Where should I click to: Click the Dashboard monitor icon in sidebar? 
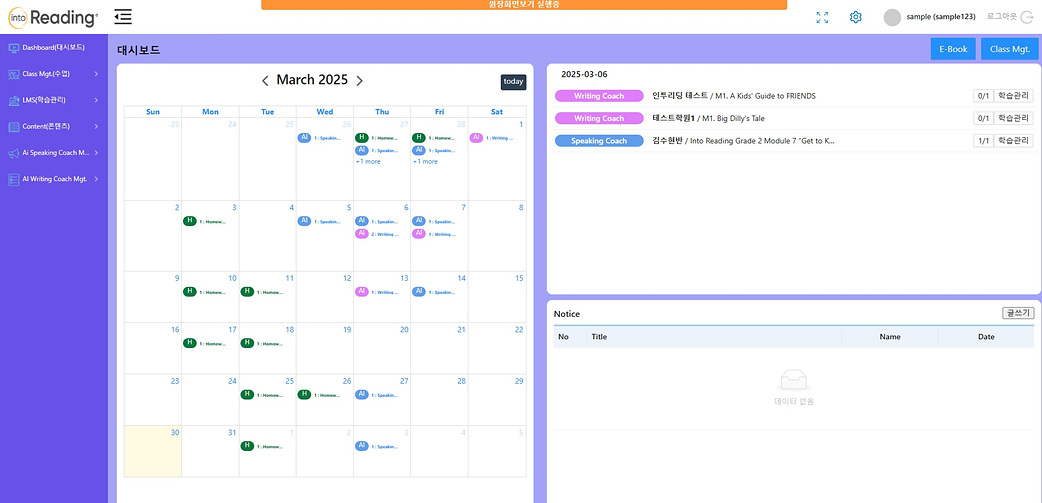(13, 48)
